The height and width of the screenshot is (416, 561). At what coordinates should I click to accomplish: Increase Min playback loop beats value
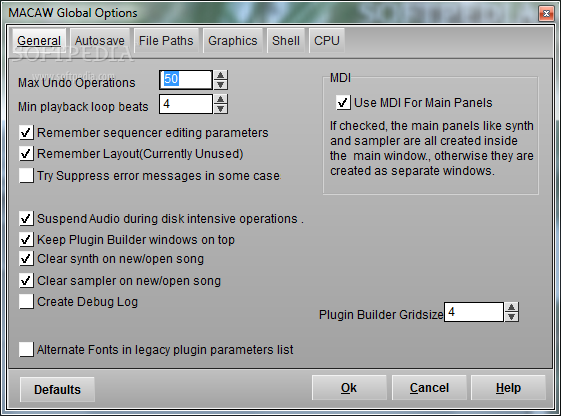tap(220, 99)
